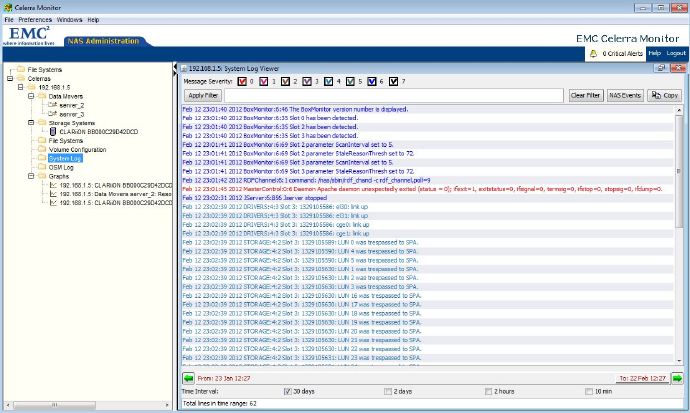Uncheck the 30 days time interval
The width and height of the screenshot is (690, 413).
[x=288, y=391]
